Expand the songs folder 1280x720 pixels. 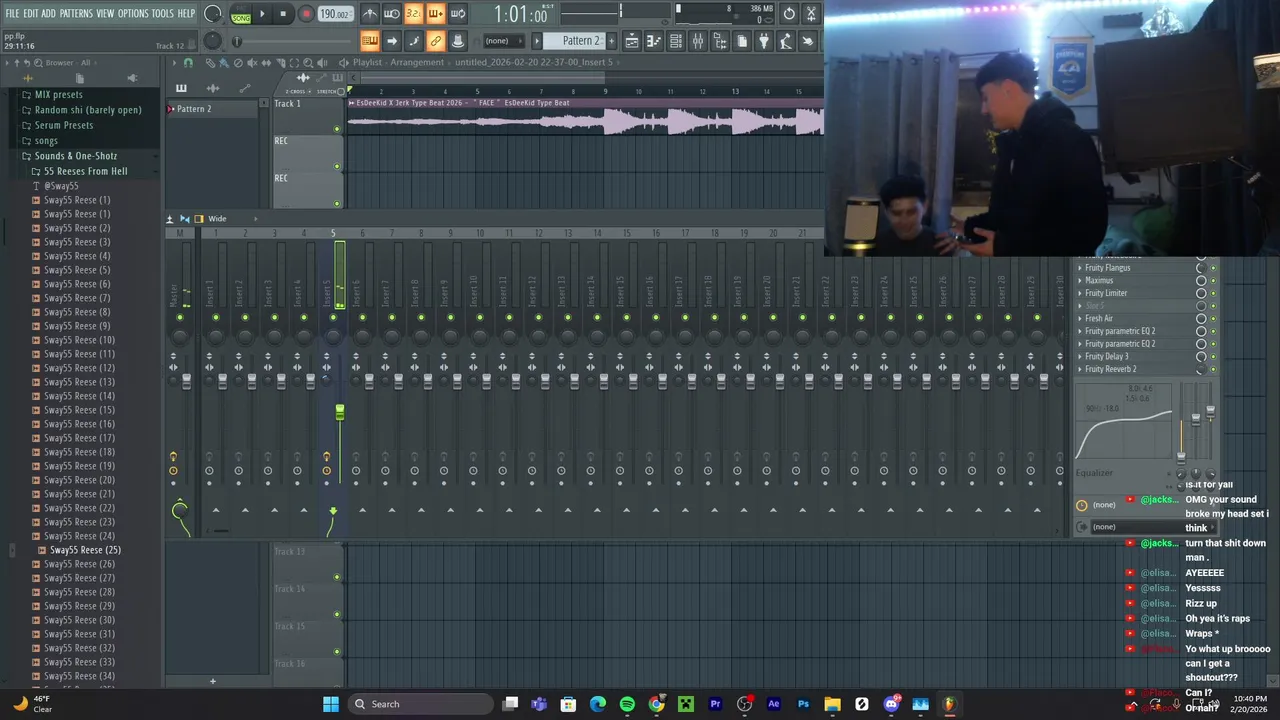tap(46, 141)
